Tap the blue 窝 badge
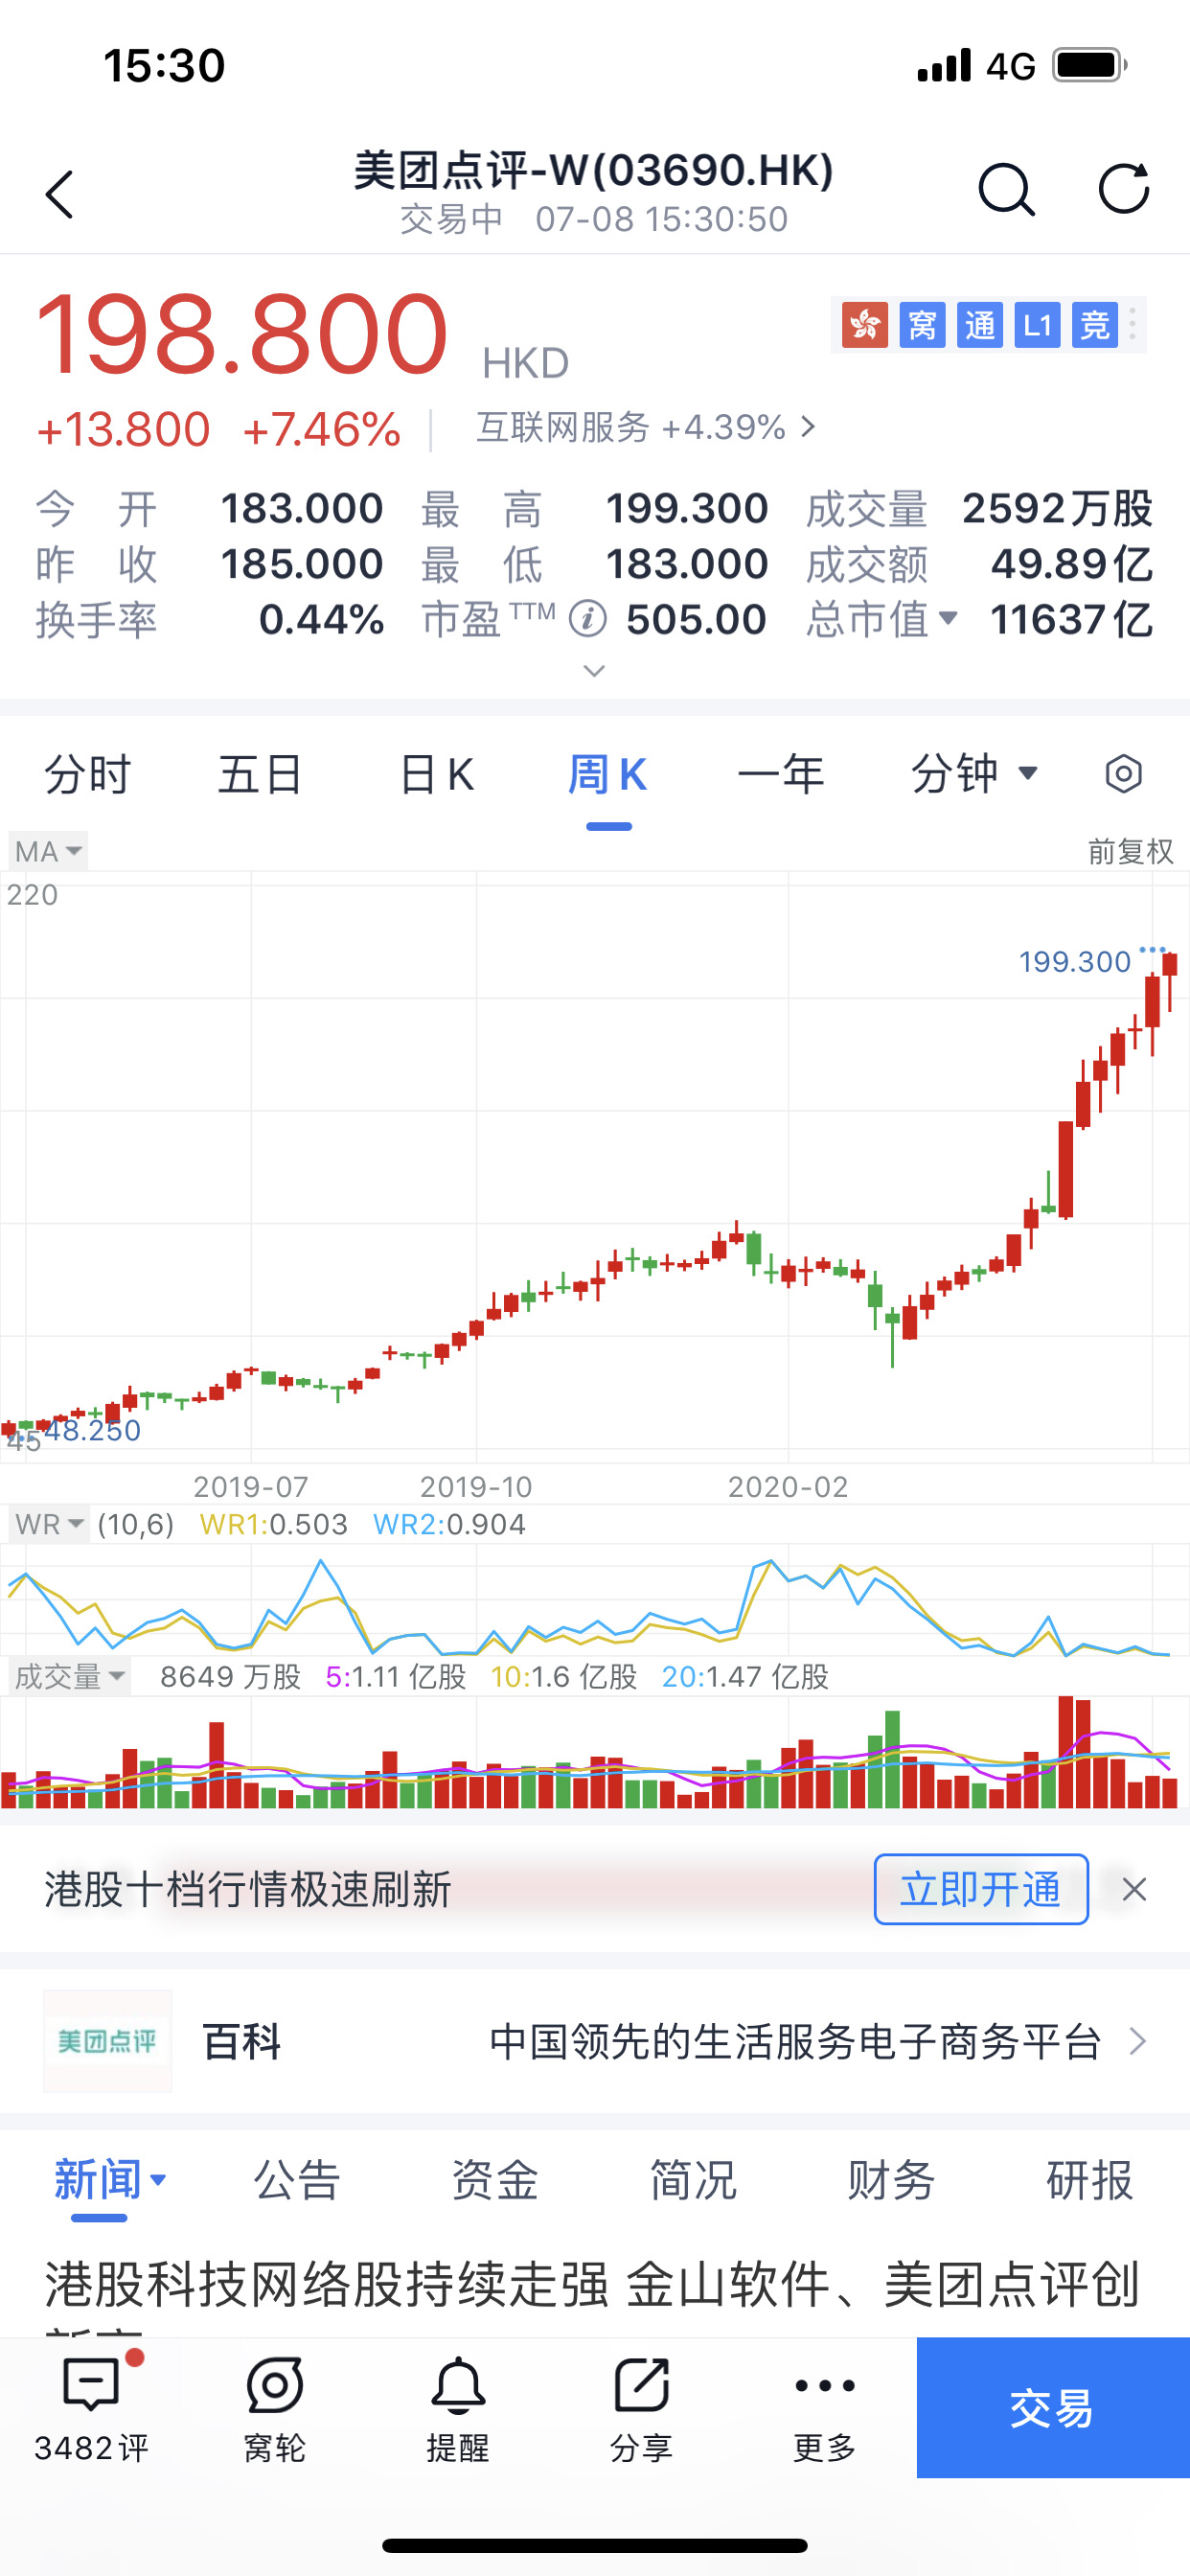The height and width of the screenshot is (2576, 1190). [x=922, y=325]
